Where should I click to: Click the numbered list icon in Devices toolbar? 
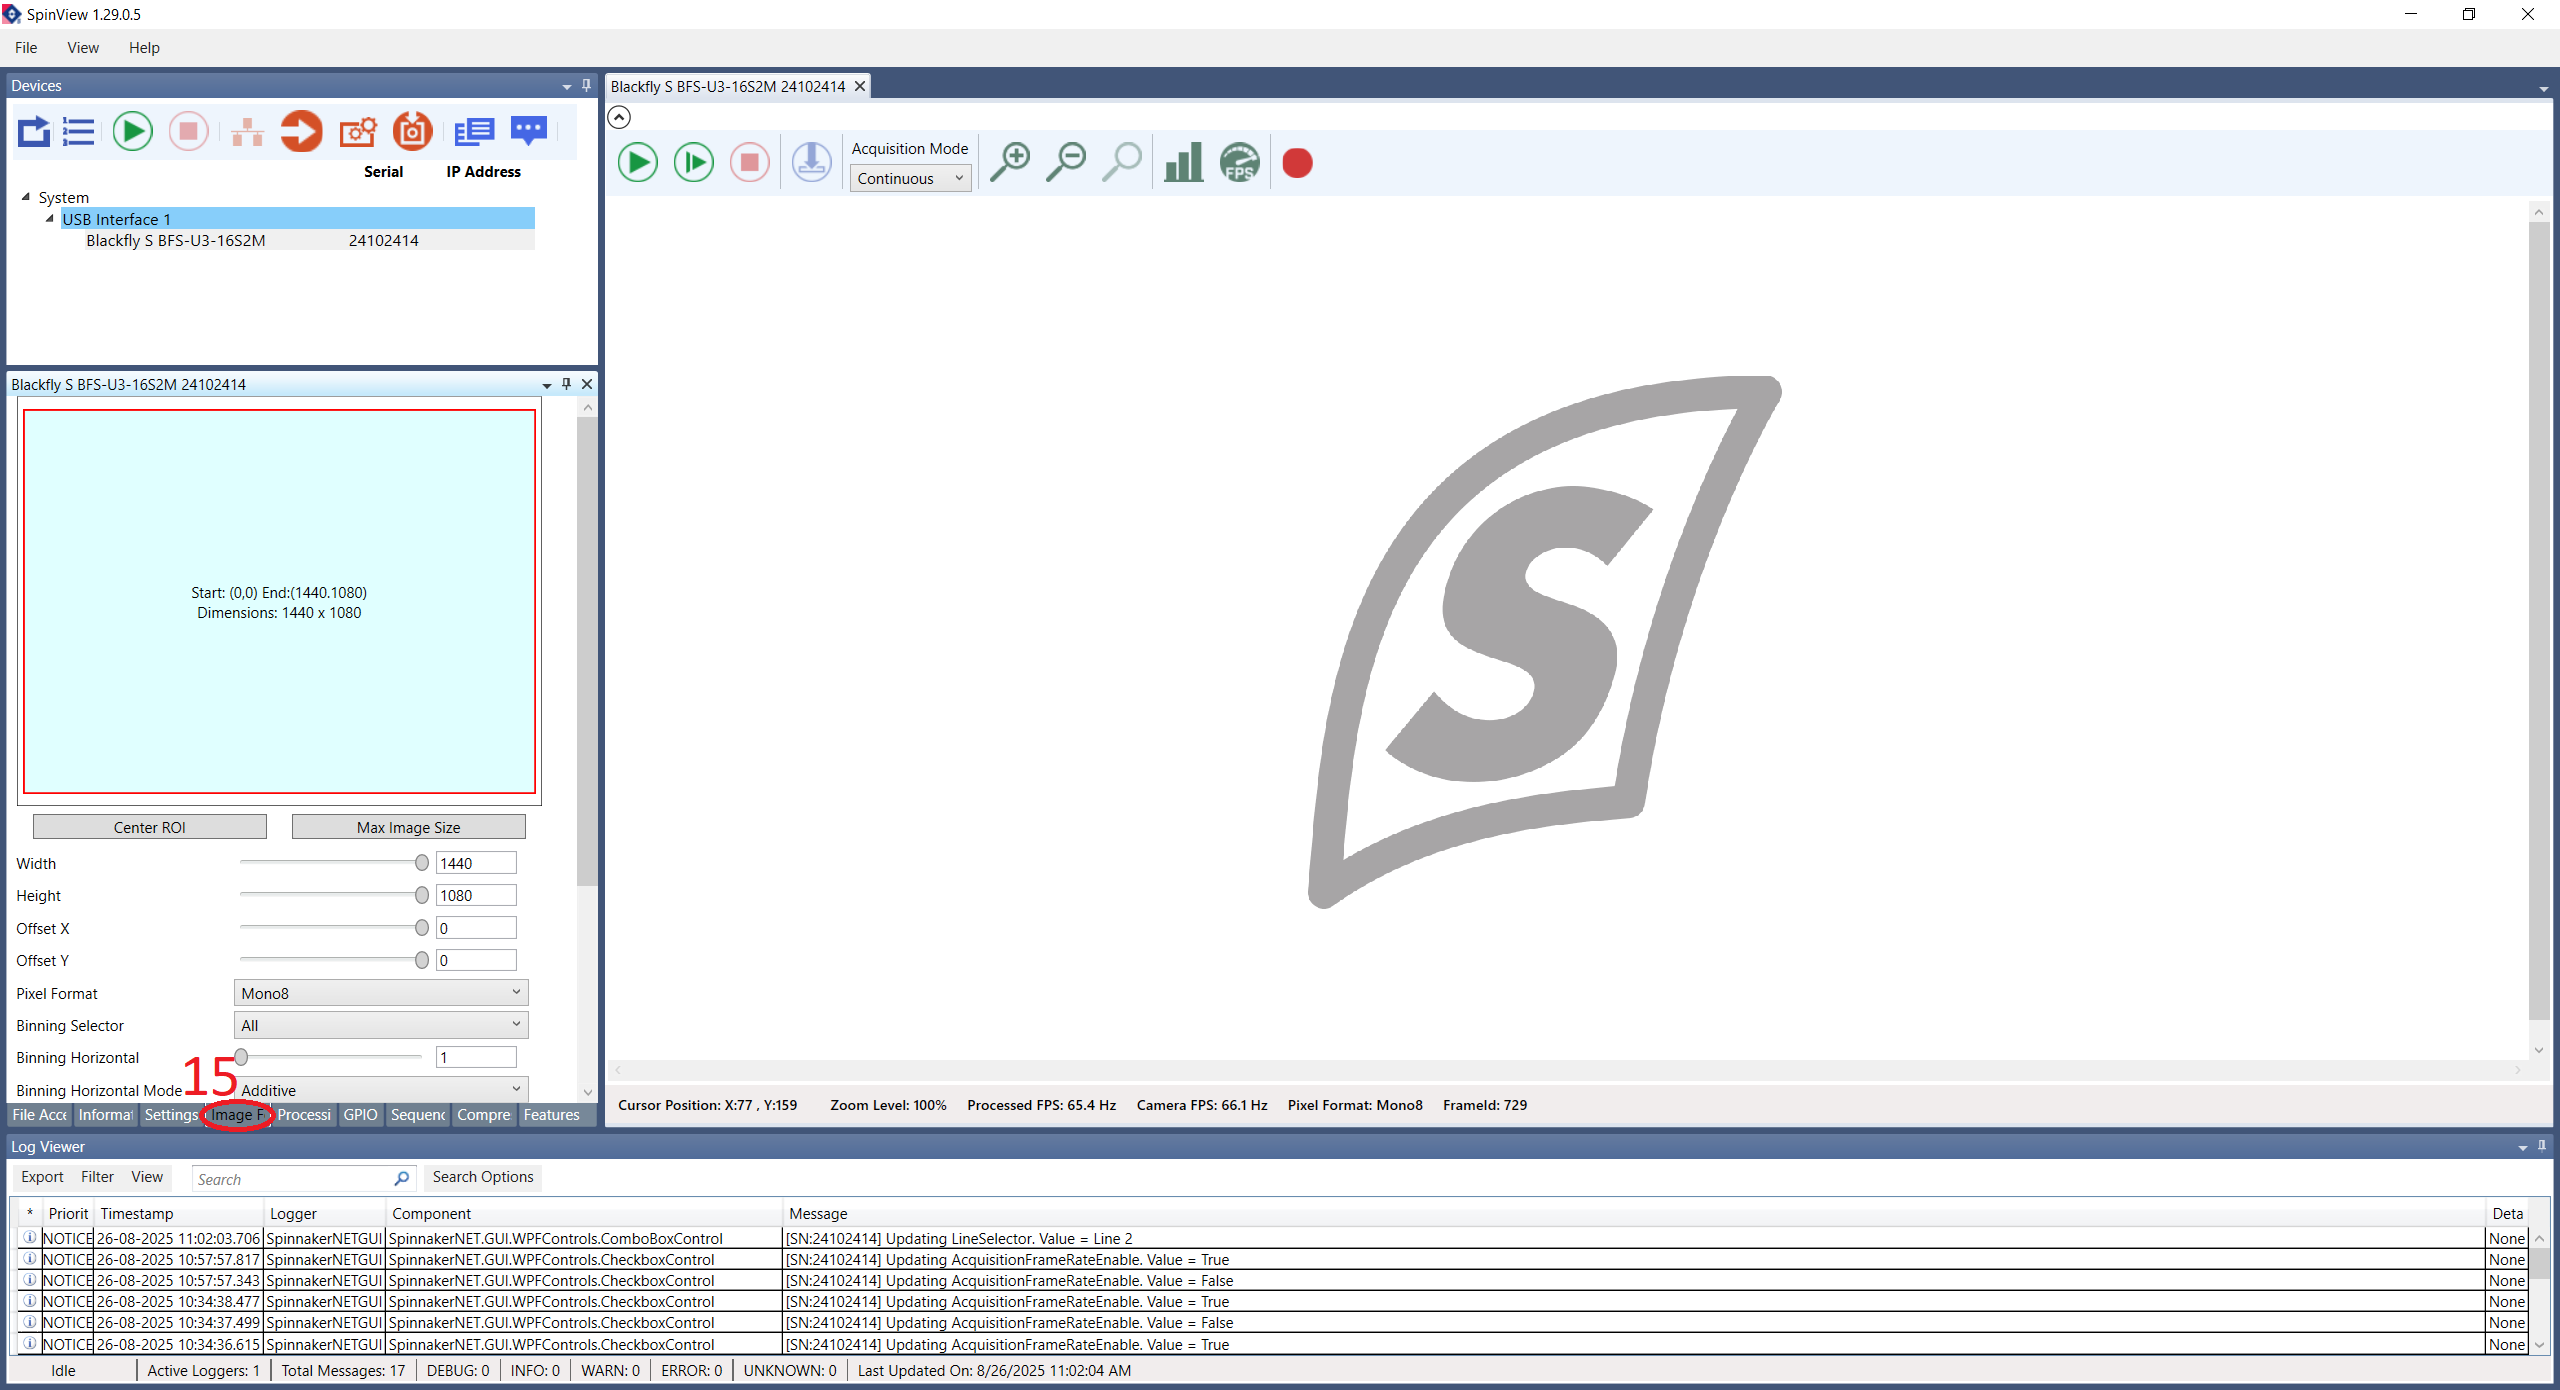[78, 132]
